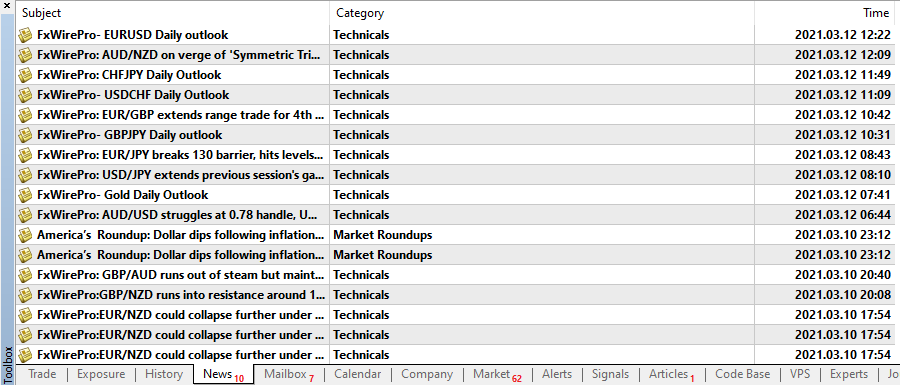Image resolution: width=900 pixels, height=385 pixels.
Task: Click news icon beside AUD/NZD Symmetric Triangle item
Action: pyautogui.click(x=25, y=55)
